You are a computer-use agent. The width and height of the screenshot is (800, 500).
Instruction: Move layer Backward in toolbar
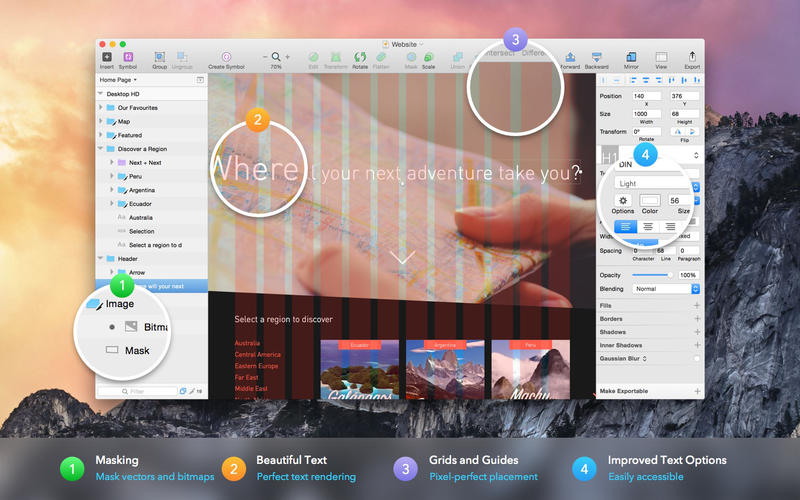point(597,57)
